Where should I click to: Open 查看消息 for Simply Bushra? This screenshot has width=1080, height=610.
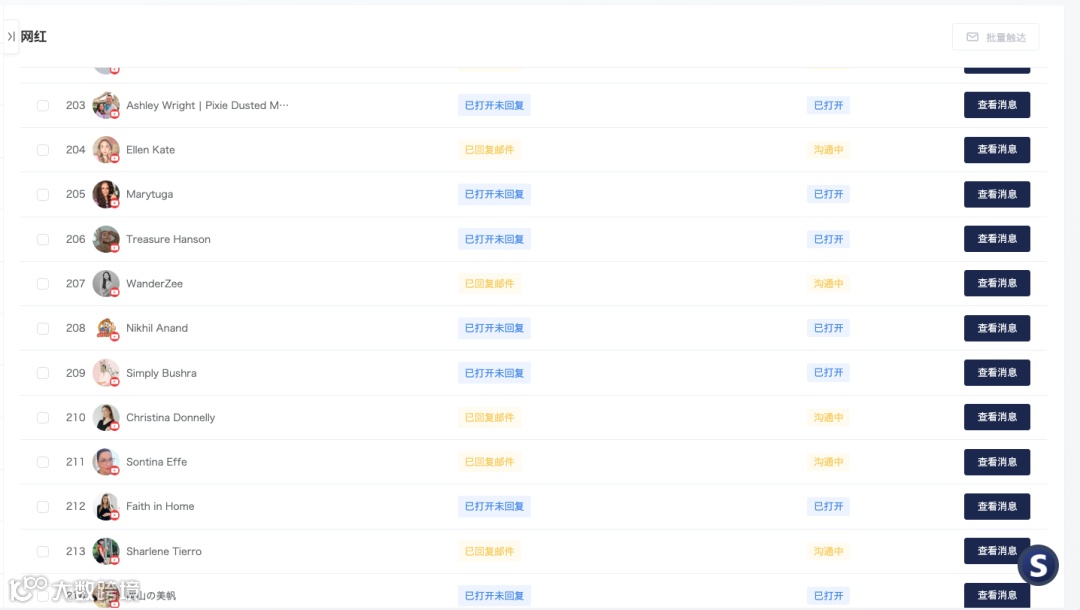[997, 372]
